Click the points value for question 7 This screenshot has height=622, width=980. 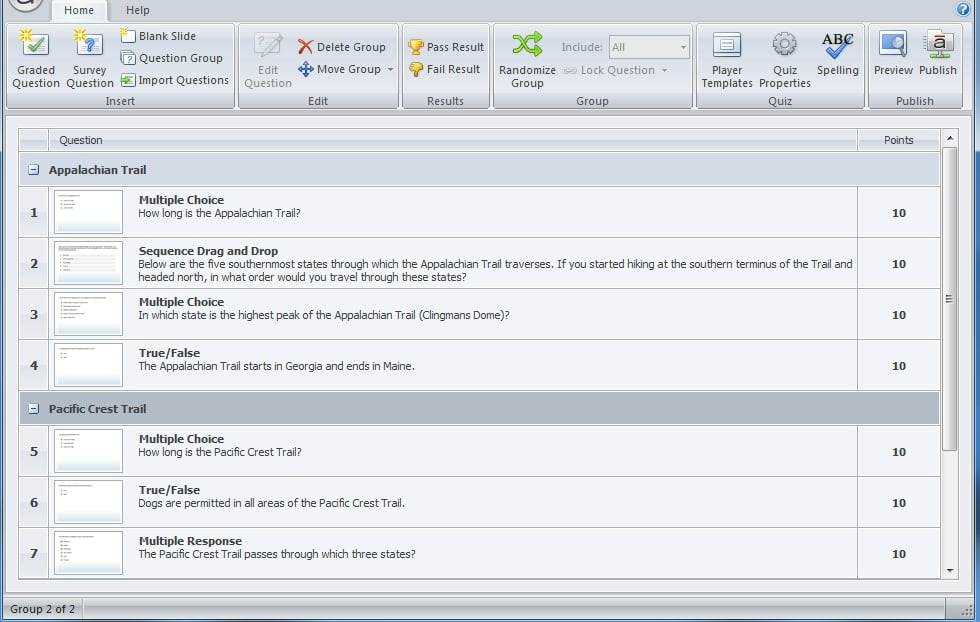(899, 554)
